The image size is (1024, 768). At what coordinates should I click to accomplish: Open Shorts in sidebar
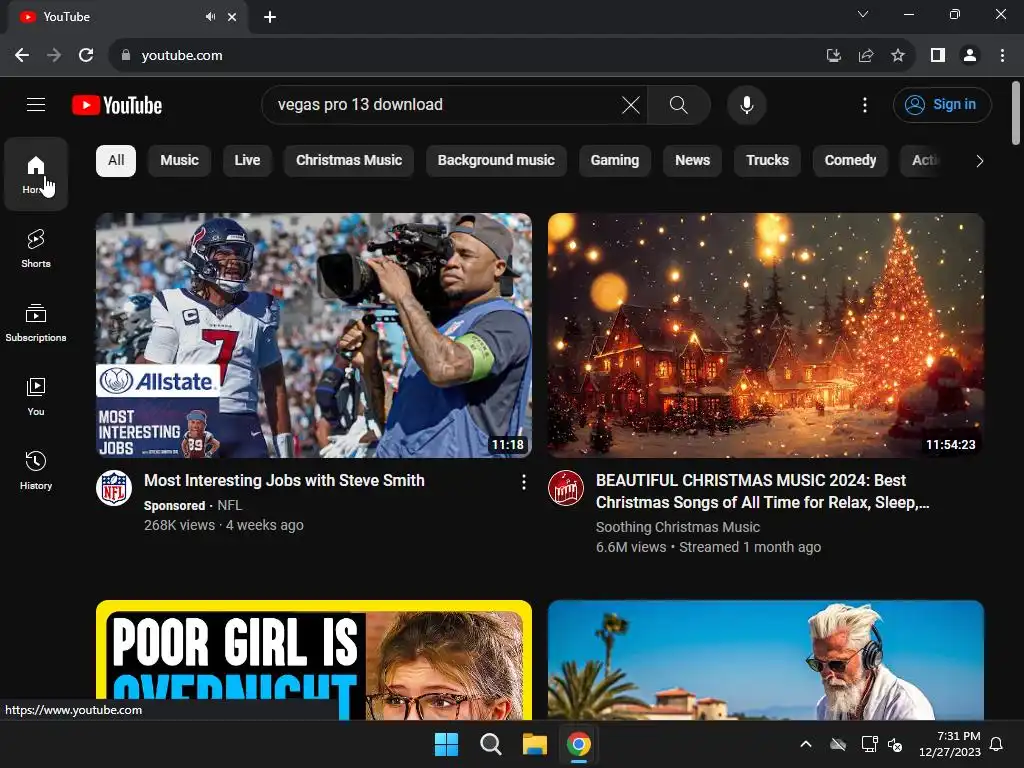[x=36, y=248]
